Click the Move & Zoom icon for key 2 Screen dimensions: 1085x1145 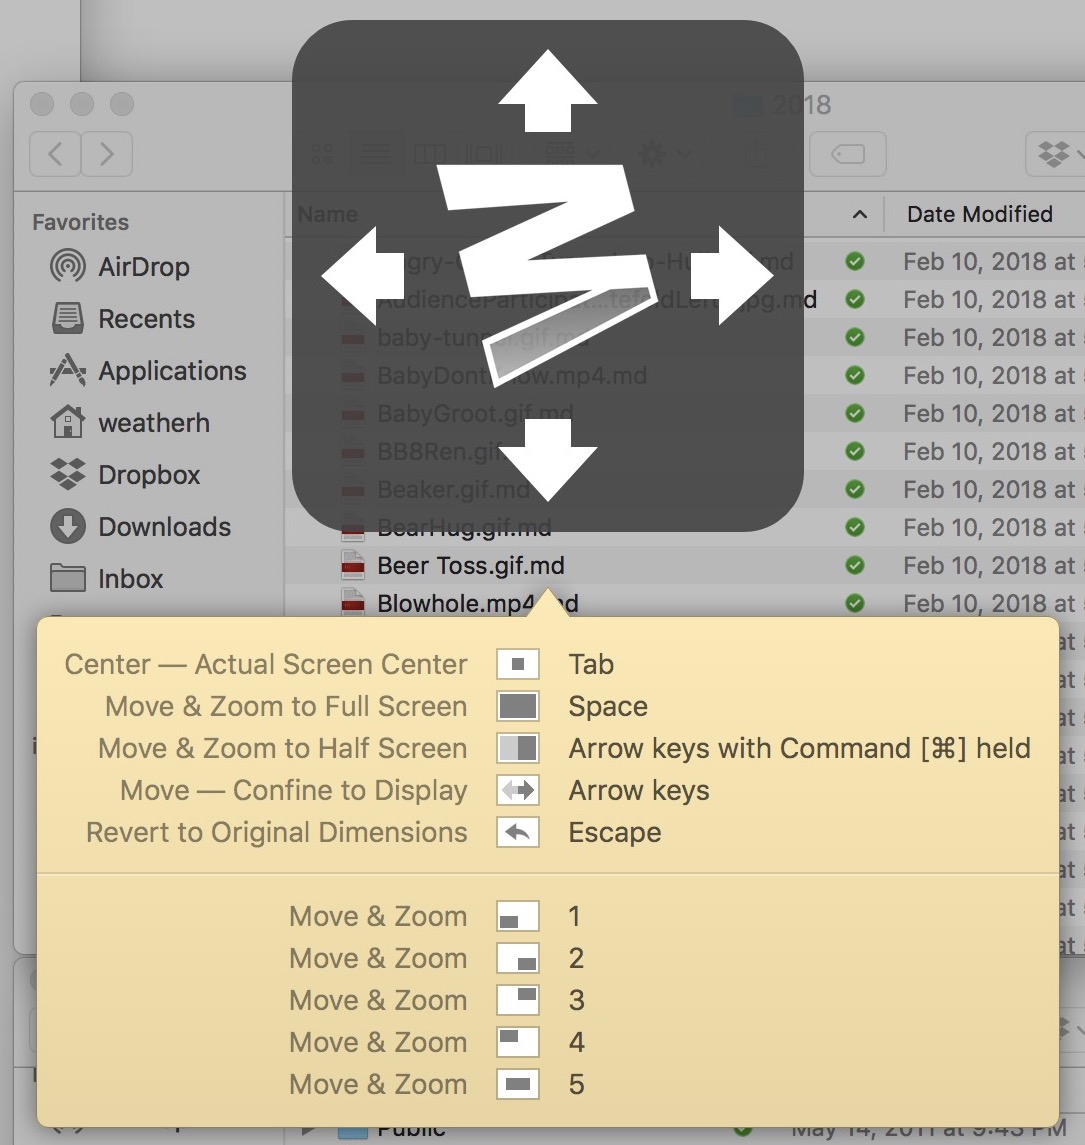pyautogui.click(x=518, y=958)
